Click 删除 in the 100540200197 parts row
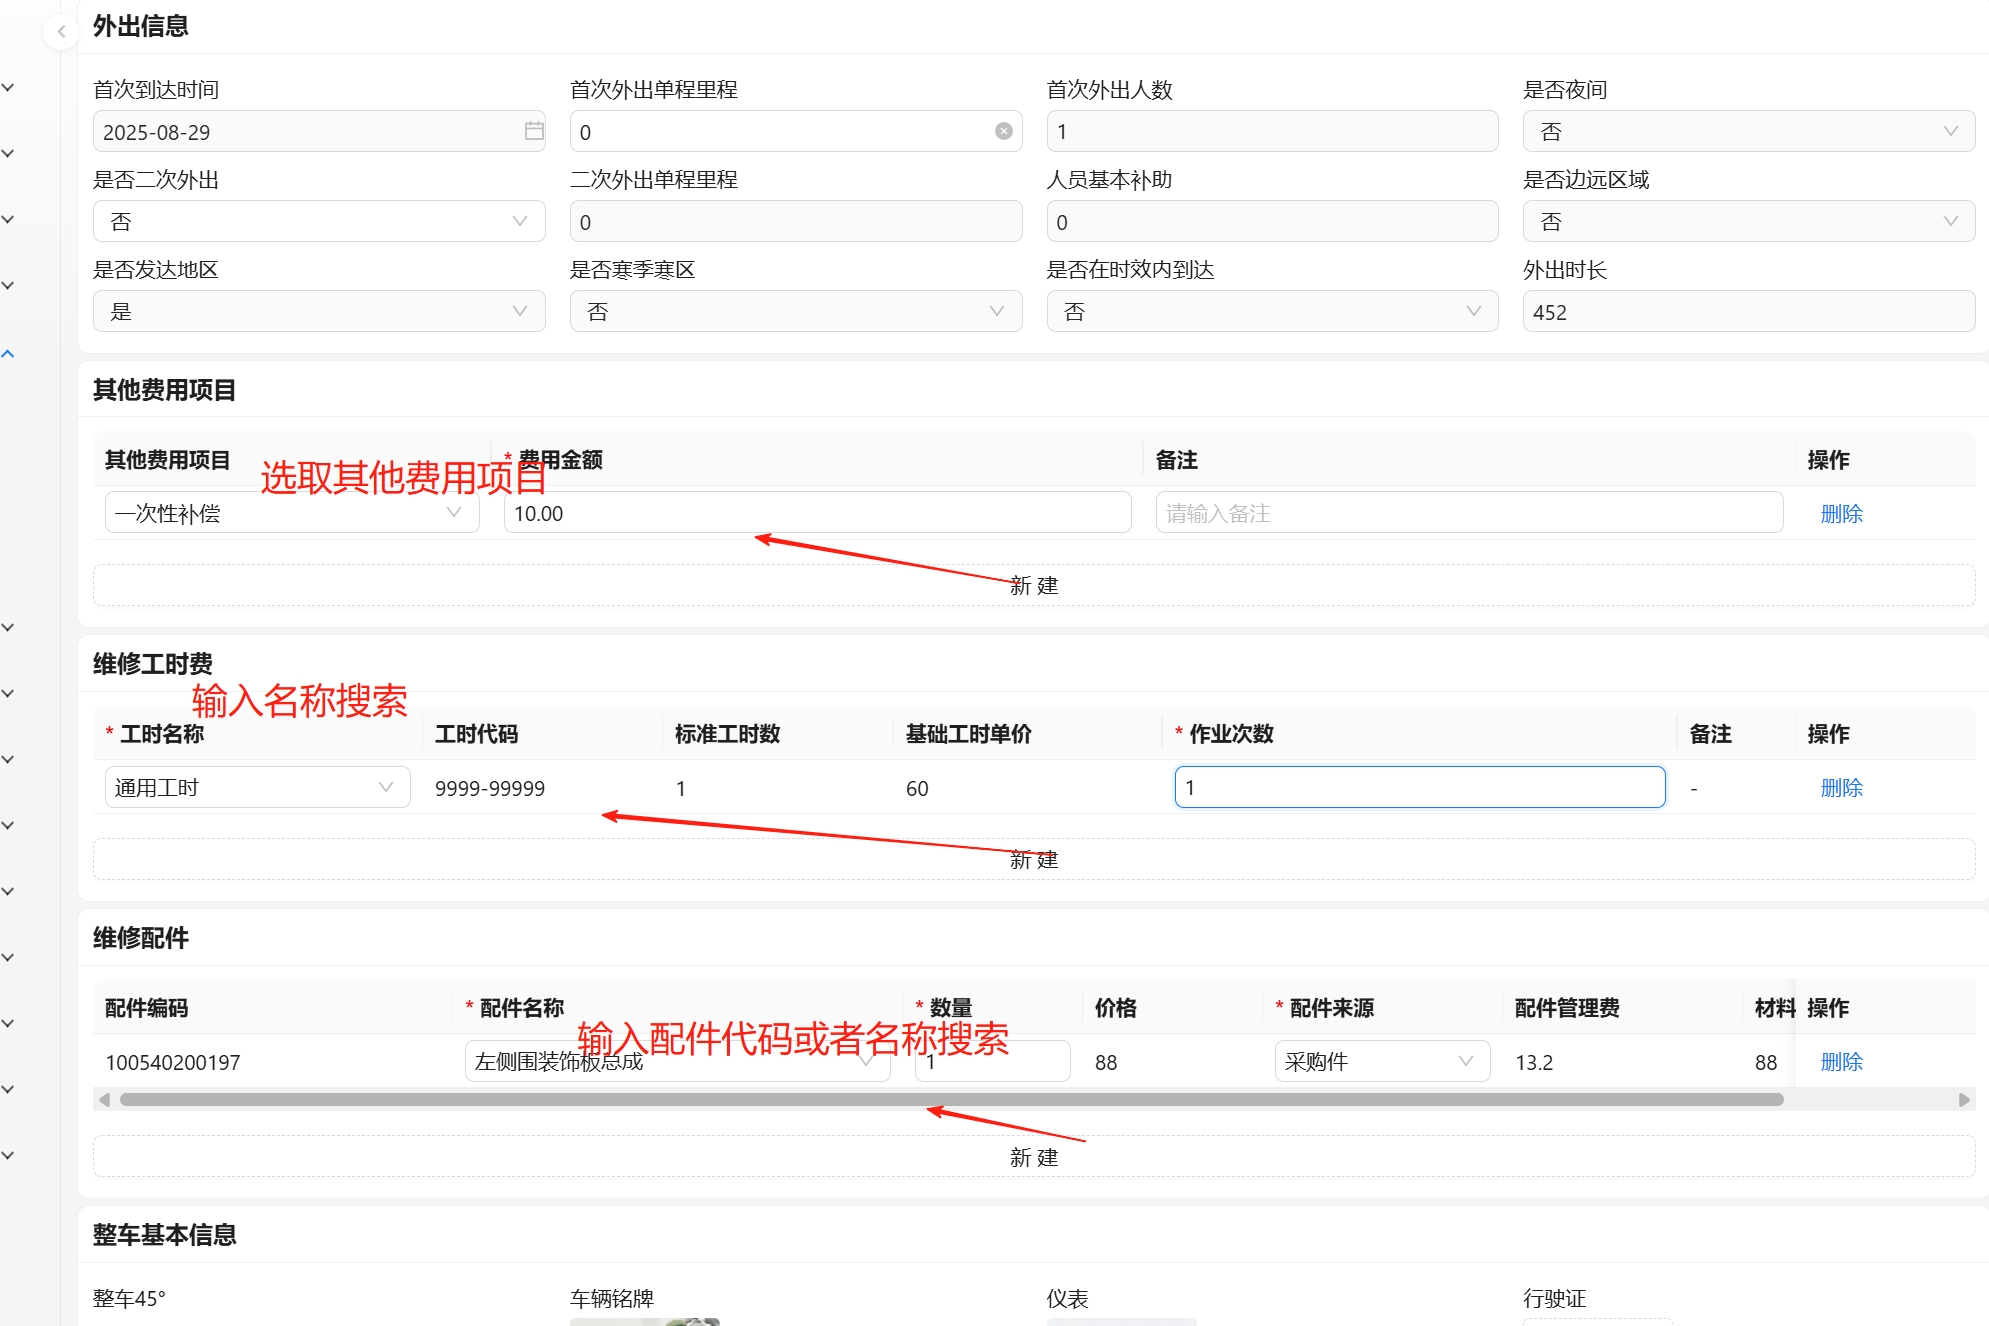Screen dimensions: 1989x1326 pyautogui.click(x=1841, y=1062)
